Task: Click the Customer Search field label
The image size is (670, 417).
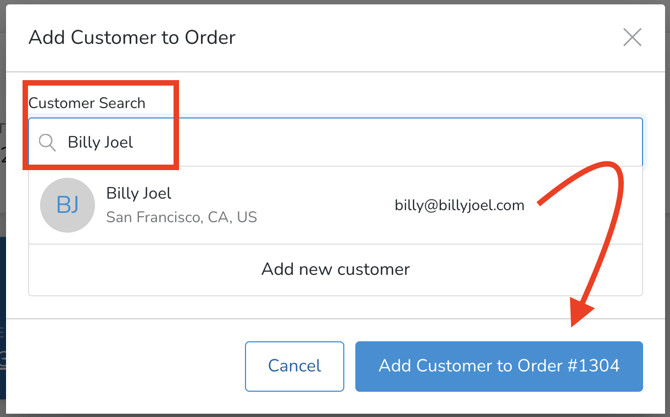Action: [87, 103]
